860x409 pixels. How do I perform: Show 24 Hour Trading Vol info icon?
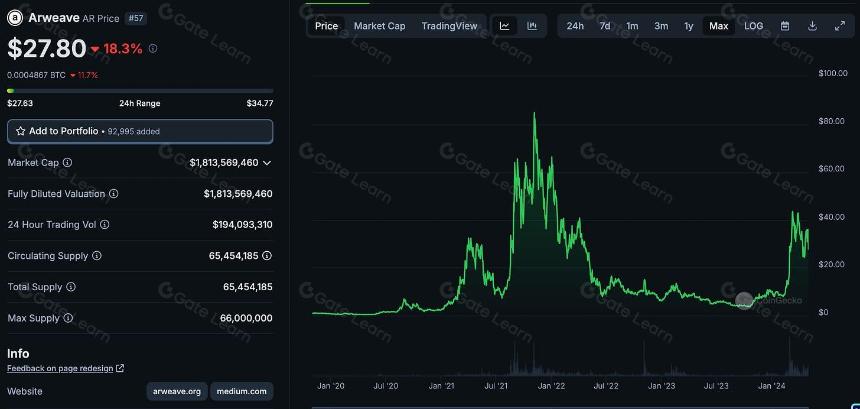[x=105, y=225]
